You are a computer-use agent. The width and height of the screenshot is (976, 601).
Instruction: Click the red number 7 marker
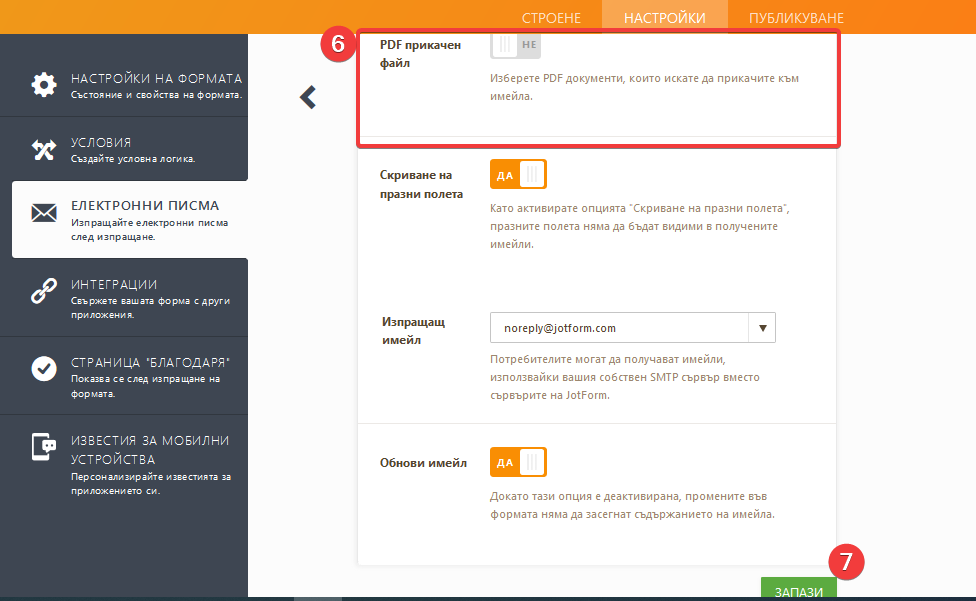(846, 562)
